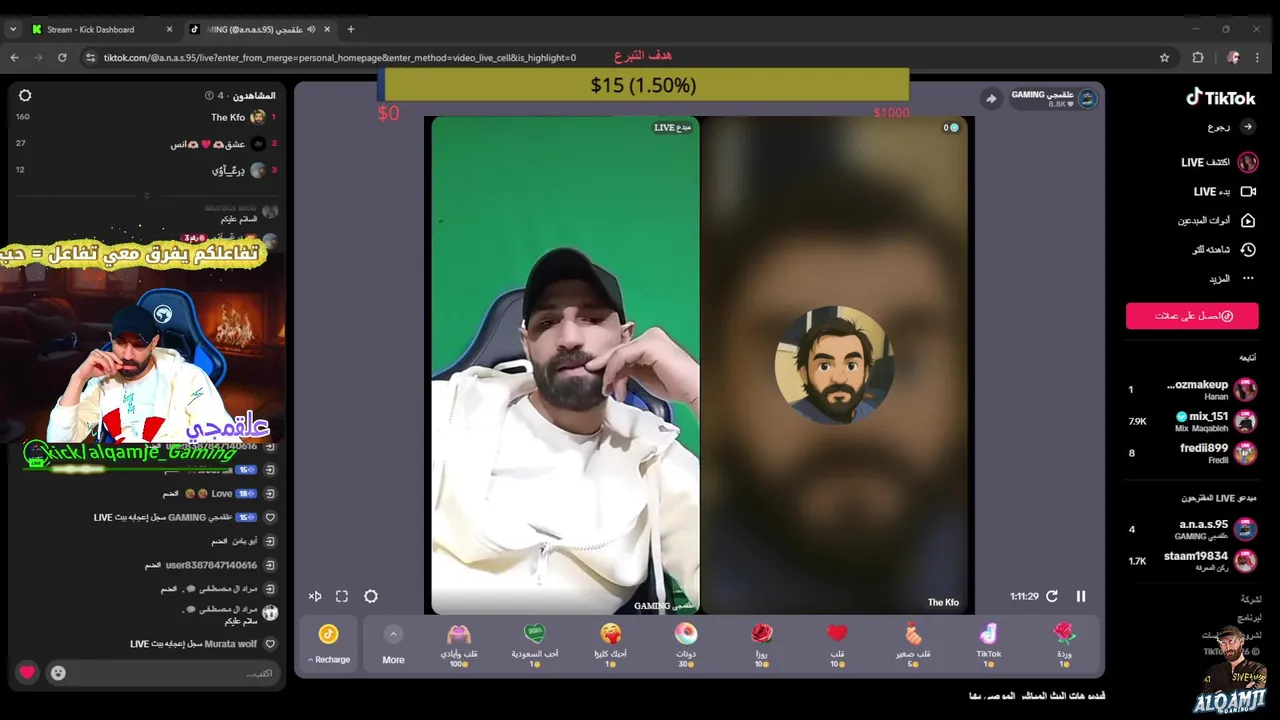Screen dimensions: 1280x720
Task: Click the pink Get Coins button
Action: click(x=1192, y=316)
